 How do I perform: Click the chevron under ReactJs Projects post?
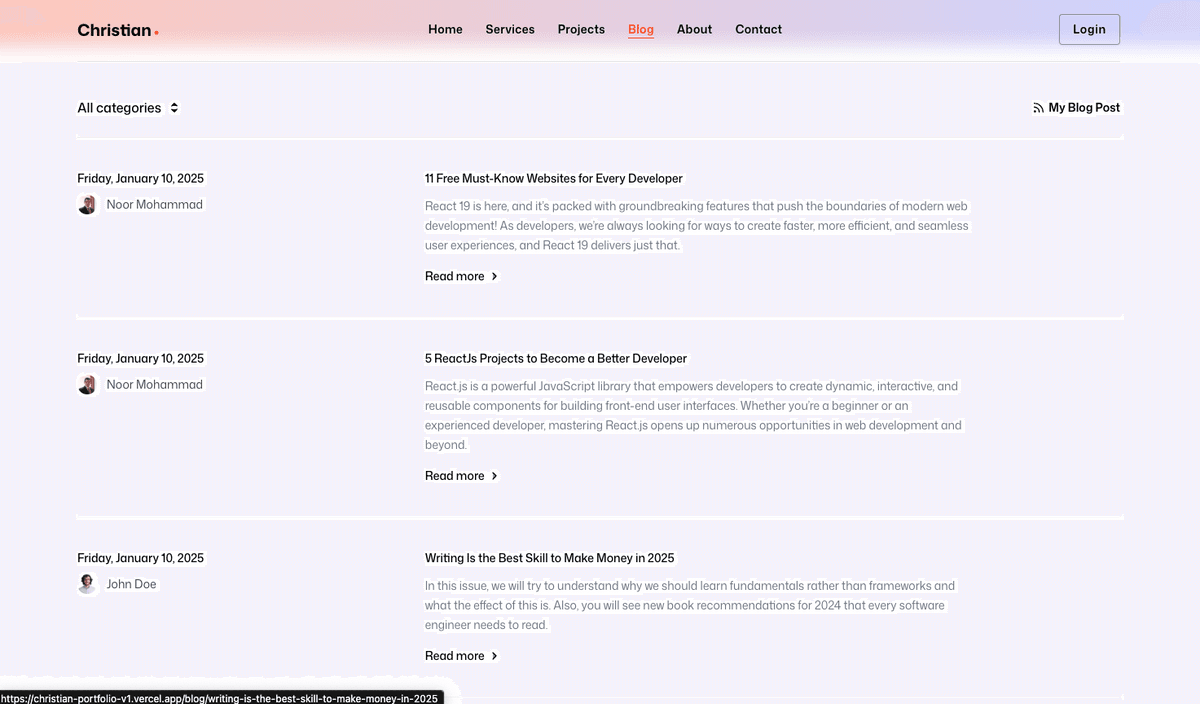point(494,476)
